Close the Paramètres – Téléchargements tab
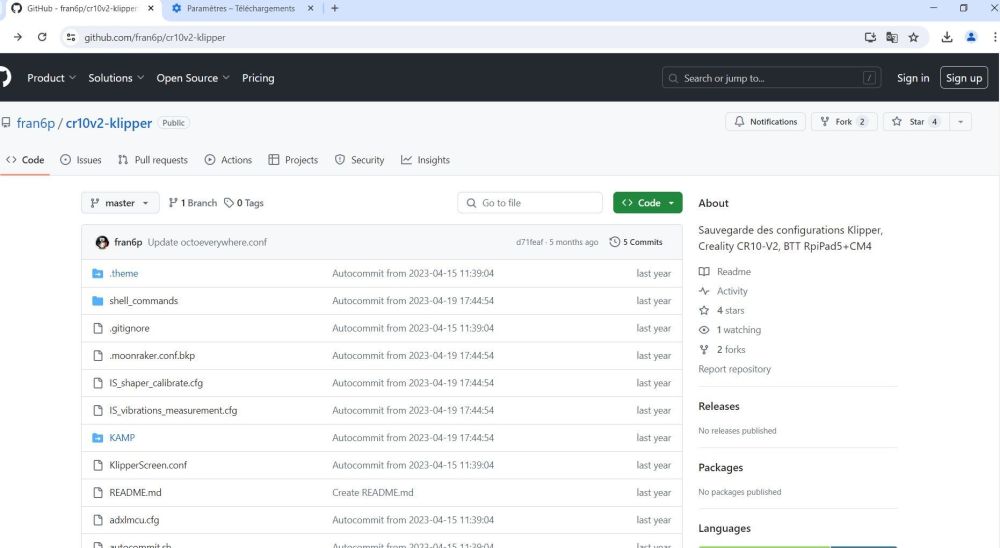 tap(311, 8)
